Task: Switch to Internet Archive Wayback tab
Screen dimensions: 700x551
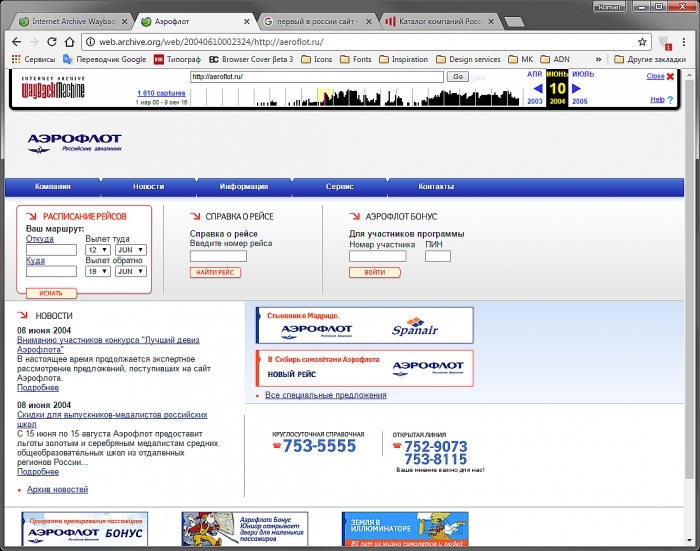Action: 71,21
